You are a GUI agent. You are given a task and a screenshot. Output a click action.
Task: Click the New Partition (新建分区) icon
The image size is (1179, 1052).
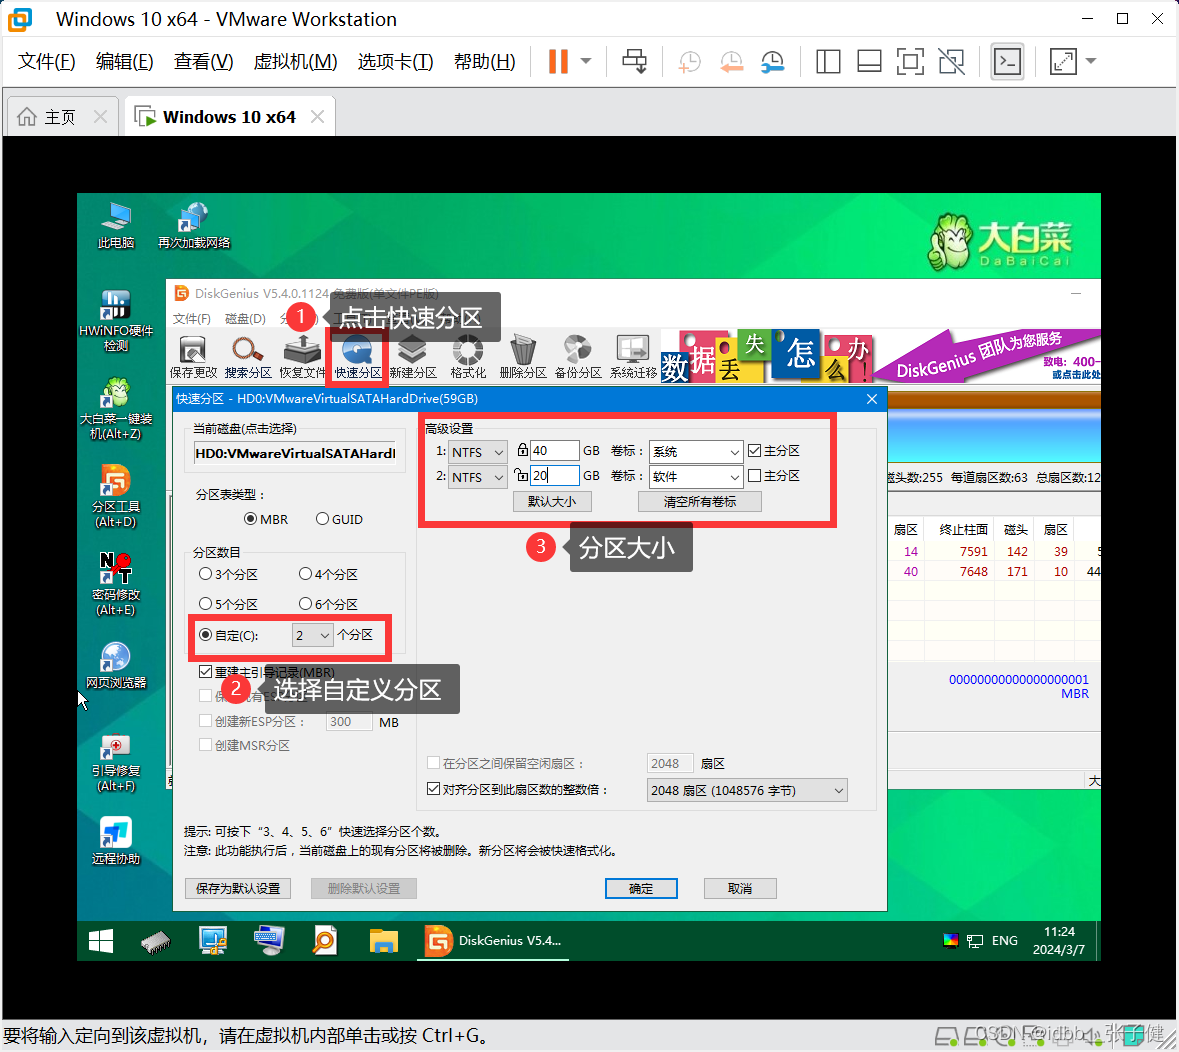click(x=413, y=356)
